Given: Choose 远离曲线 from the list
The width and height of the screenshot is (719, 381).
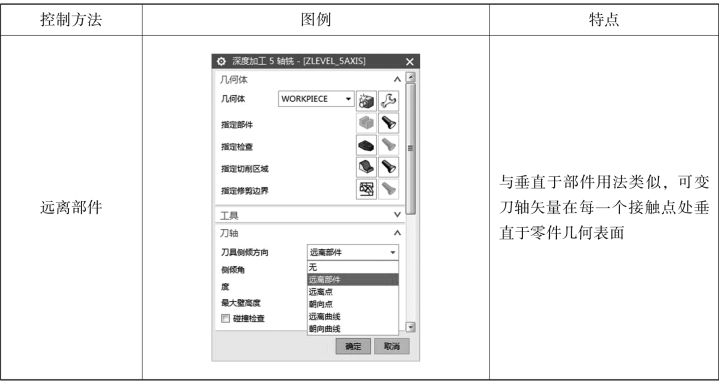Looking at the screenshot, I should (x=353, y=316).
